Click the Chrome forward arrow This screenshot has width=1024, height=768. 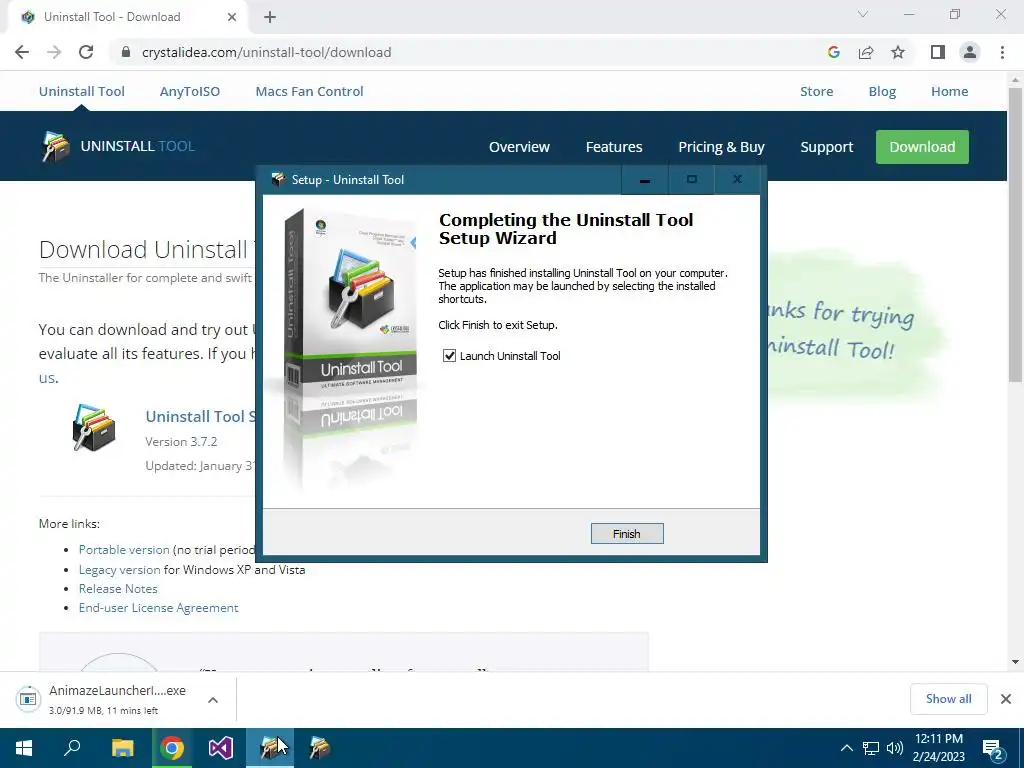pyautogui.click(x=54, y=52)
